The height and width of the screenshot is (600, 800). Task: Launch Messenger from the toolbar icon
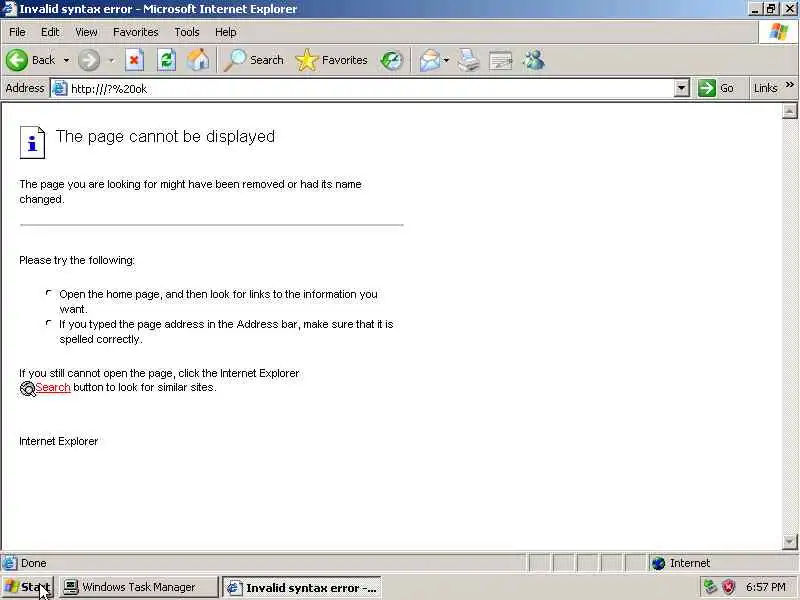pyautogui.click(x=534, y=60)
